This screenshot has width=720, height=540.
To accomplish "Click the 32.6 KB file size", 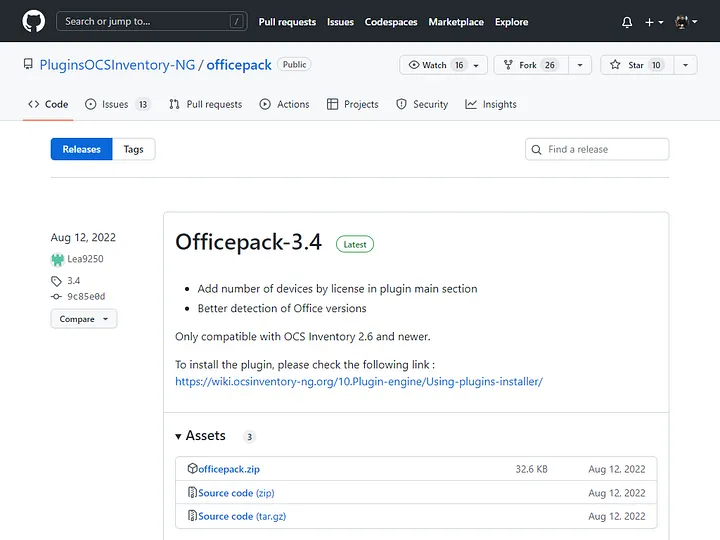I will [x=531, y=469].
